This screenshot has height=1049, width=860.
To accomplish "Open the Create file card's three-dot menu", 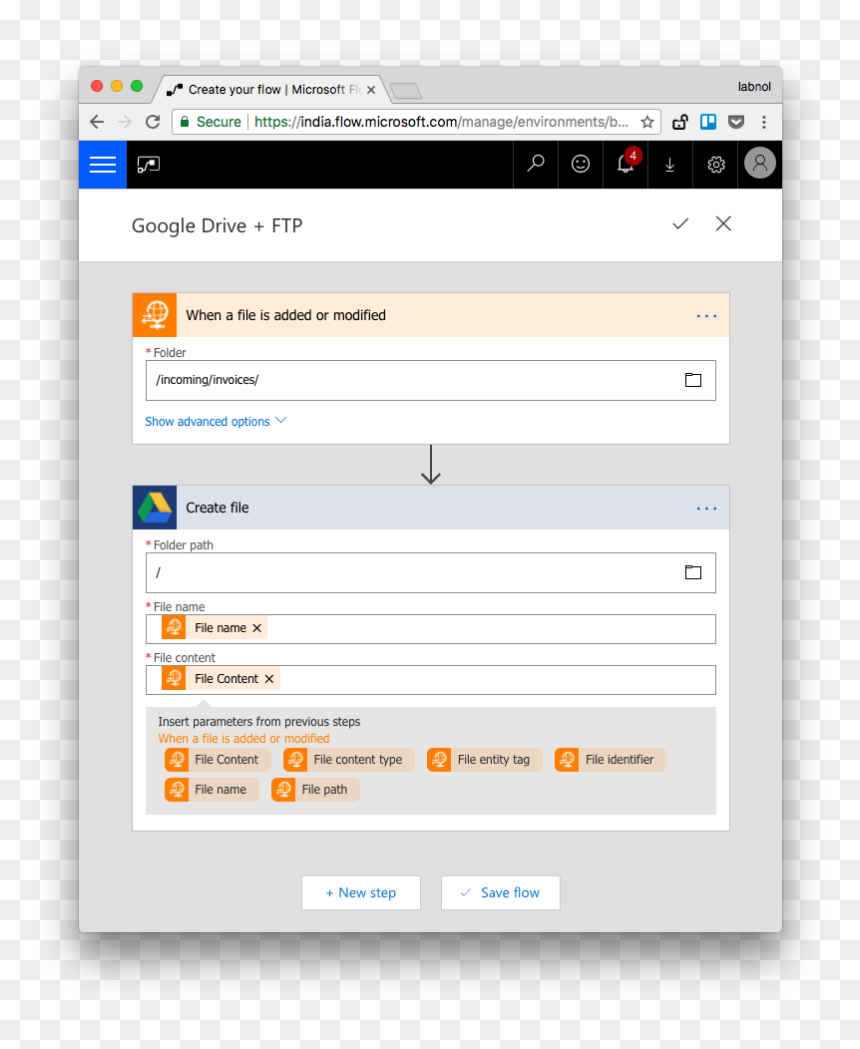I will pyautogui.click(x=706, y=508).
